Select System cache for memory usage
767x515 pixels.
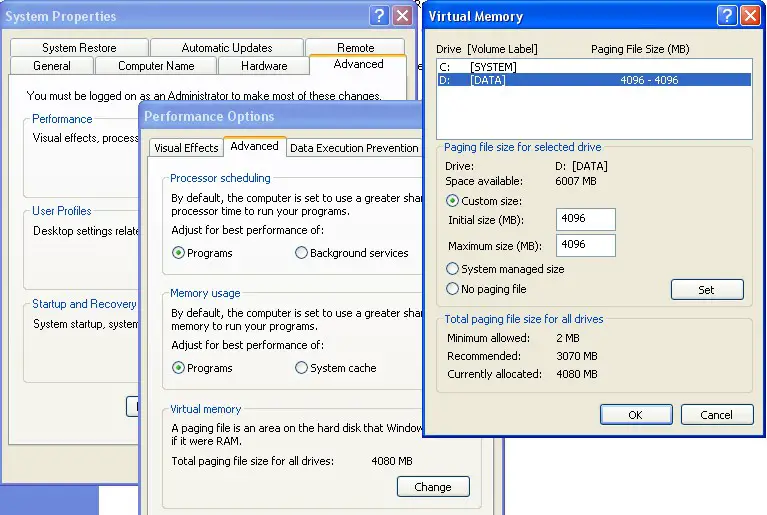click(x=301, y=368)
